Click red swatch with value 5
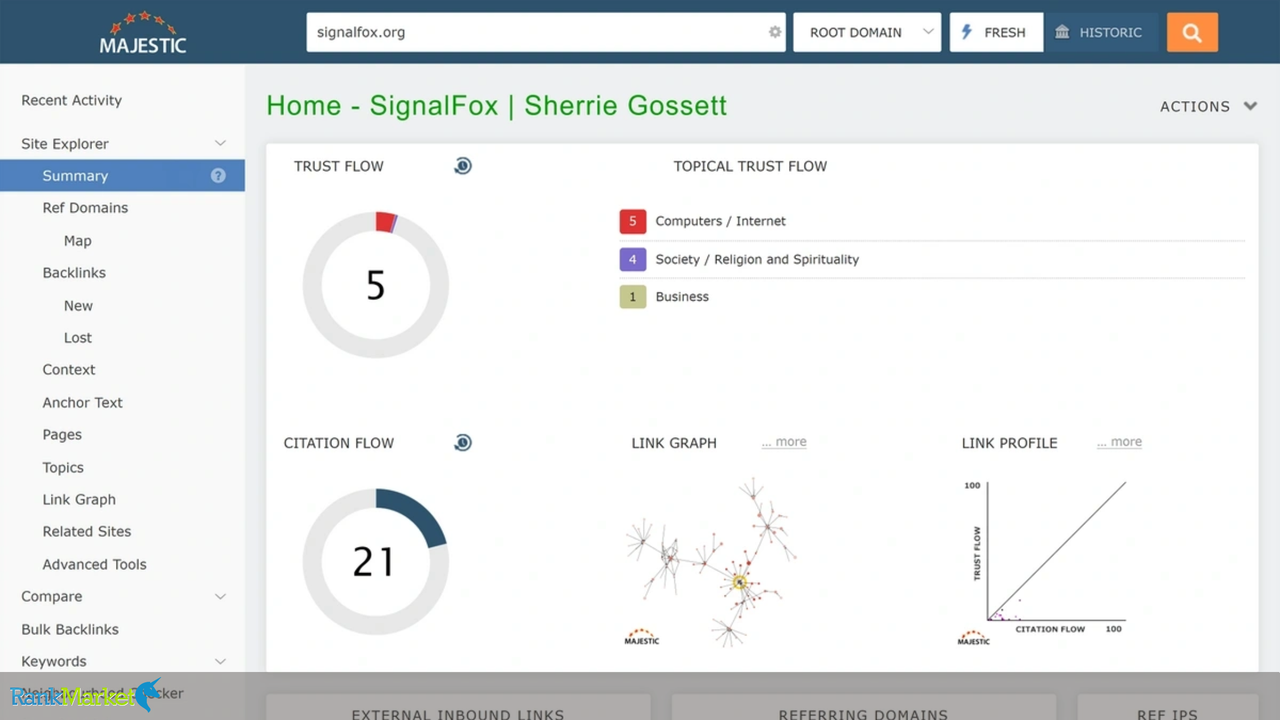Screen dimensions: 1280x720 (x=632, y=221)
